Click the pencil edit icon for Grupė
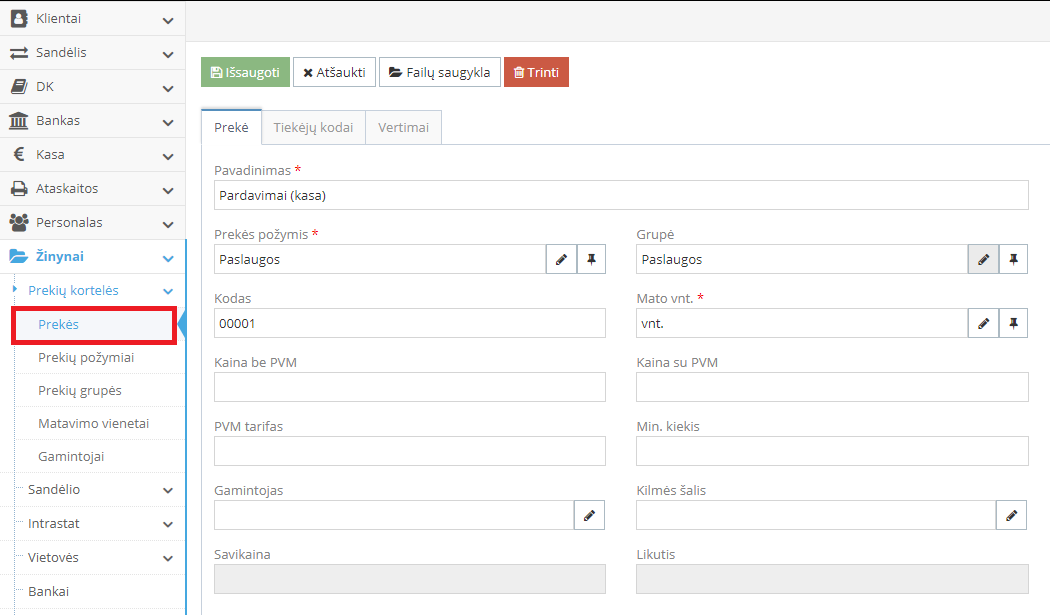 pos(983,259)
